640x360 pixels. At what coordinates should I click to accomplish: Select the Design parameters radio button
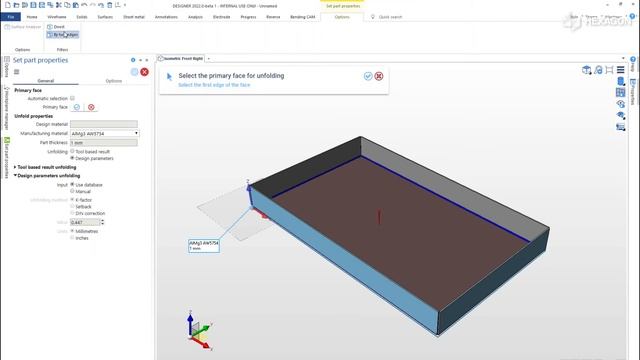pos(72,158)
